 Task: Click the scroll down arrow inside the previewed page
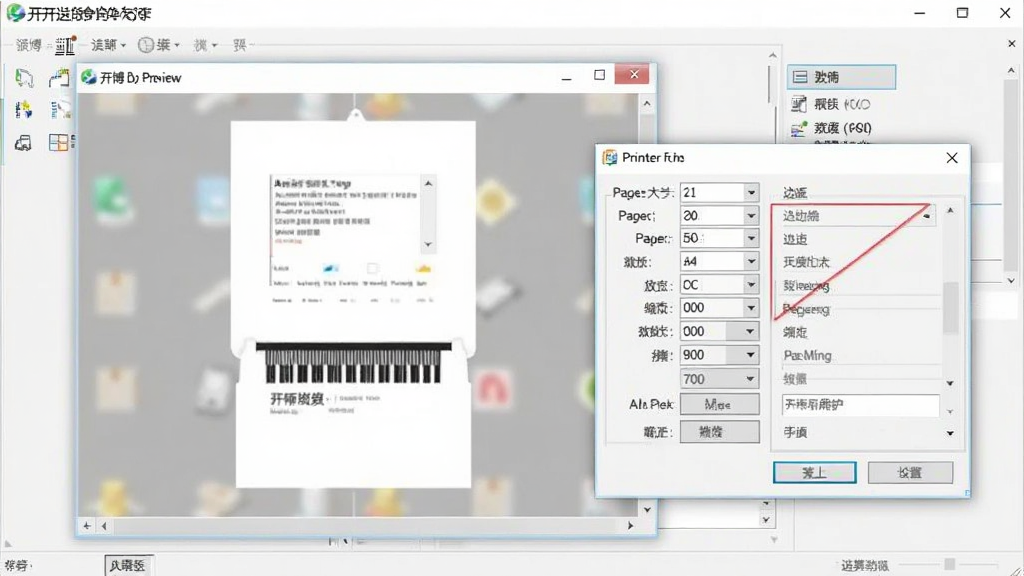tap(428, 244)
